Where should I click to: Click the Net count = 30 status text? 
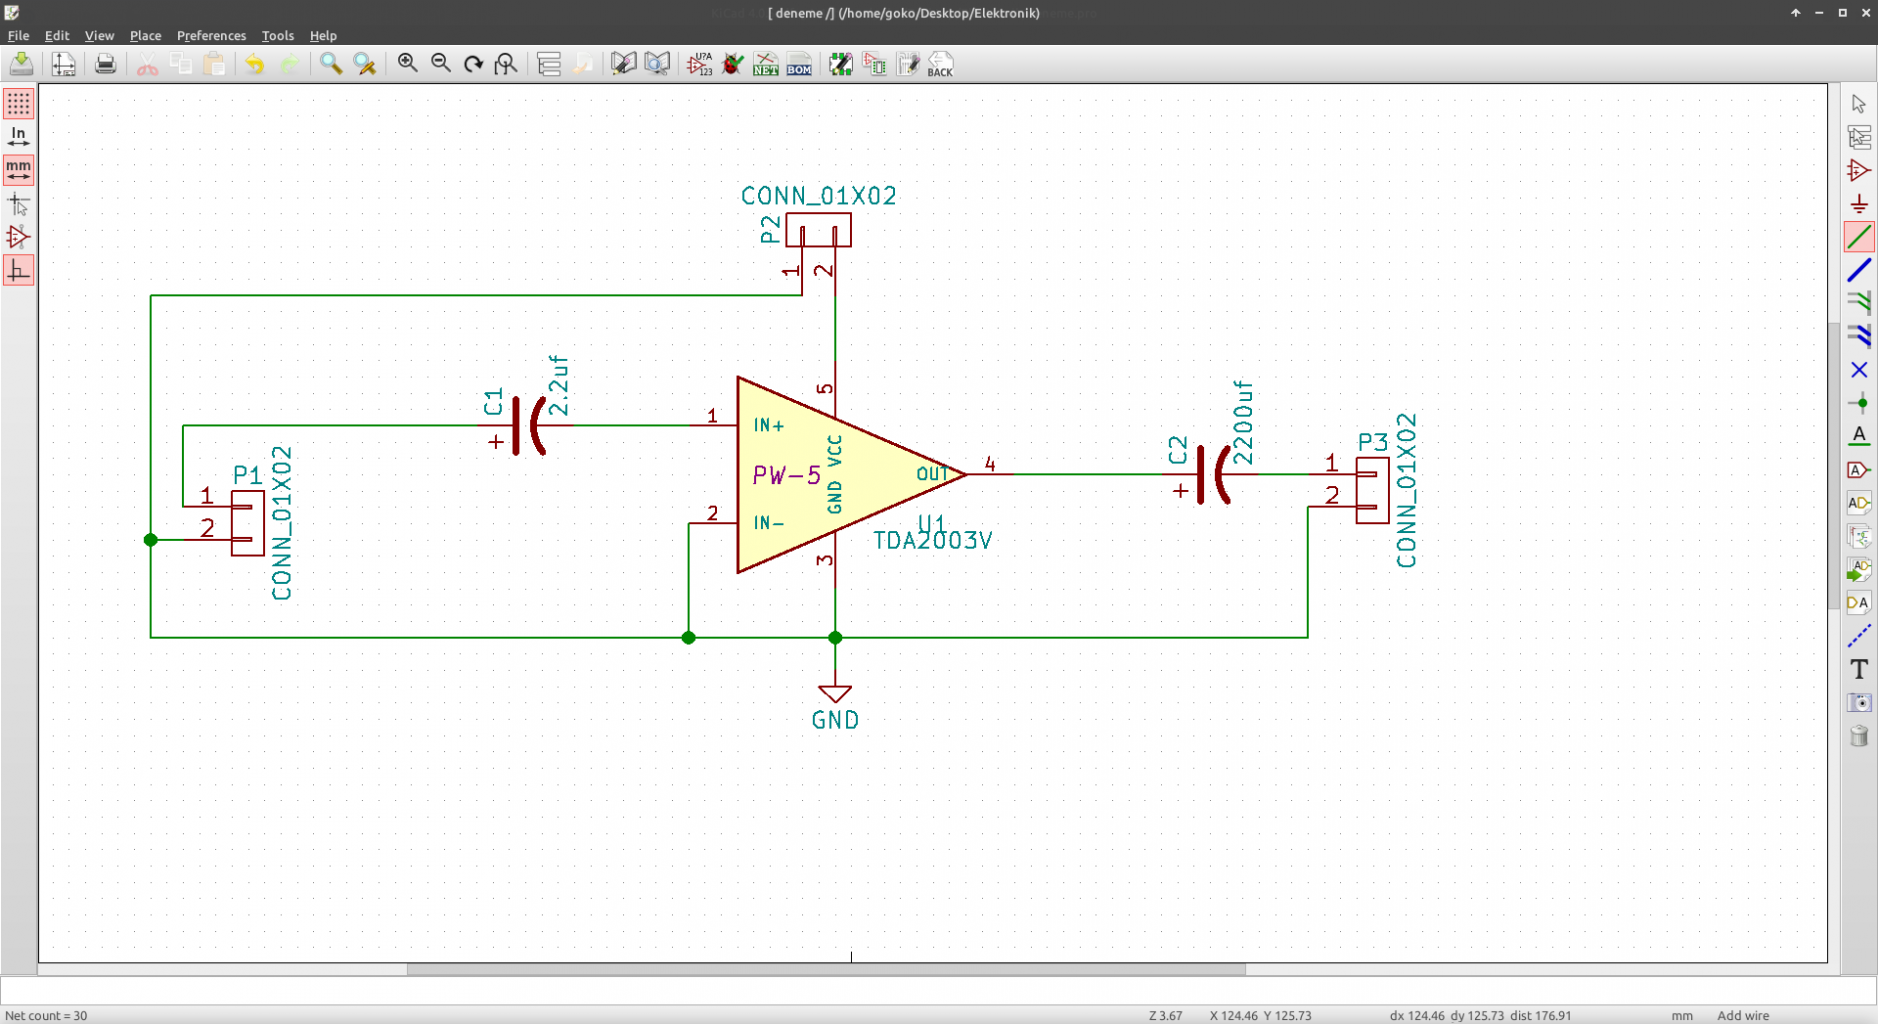pyautogui.click(x=46, y=1015)
